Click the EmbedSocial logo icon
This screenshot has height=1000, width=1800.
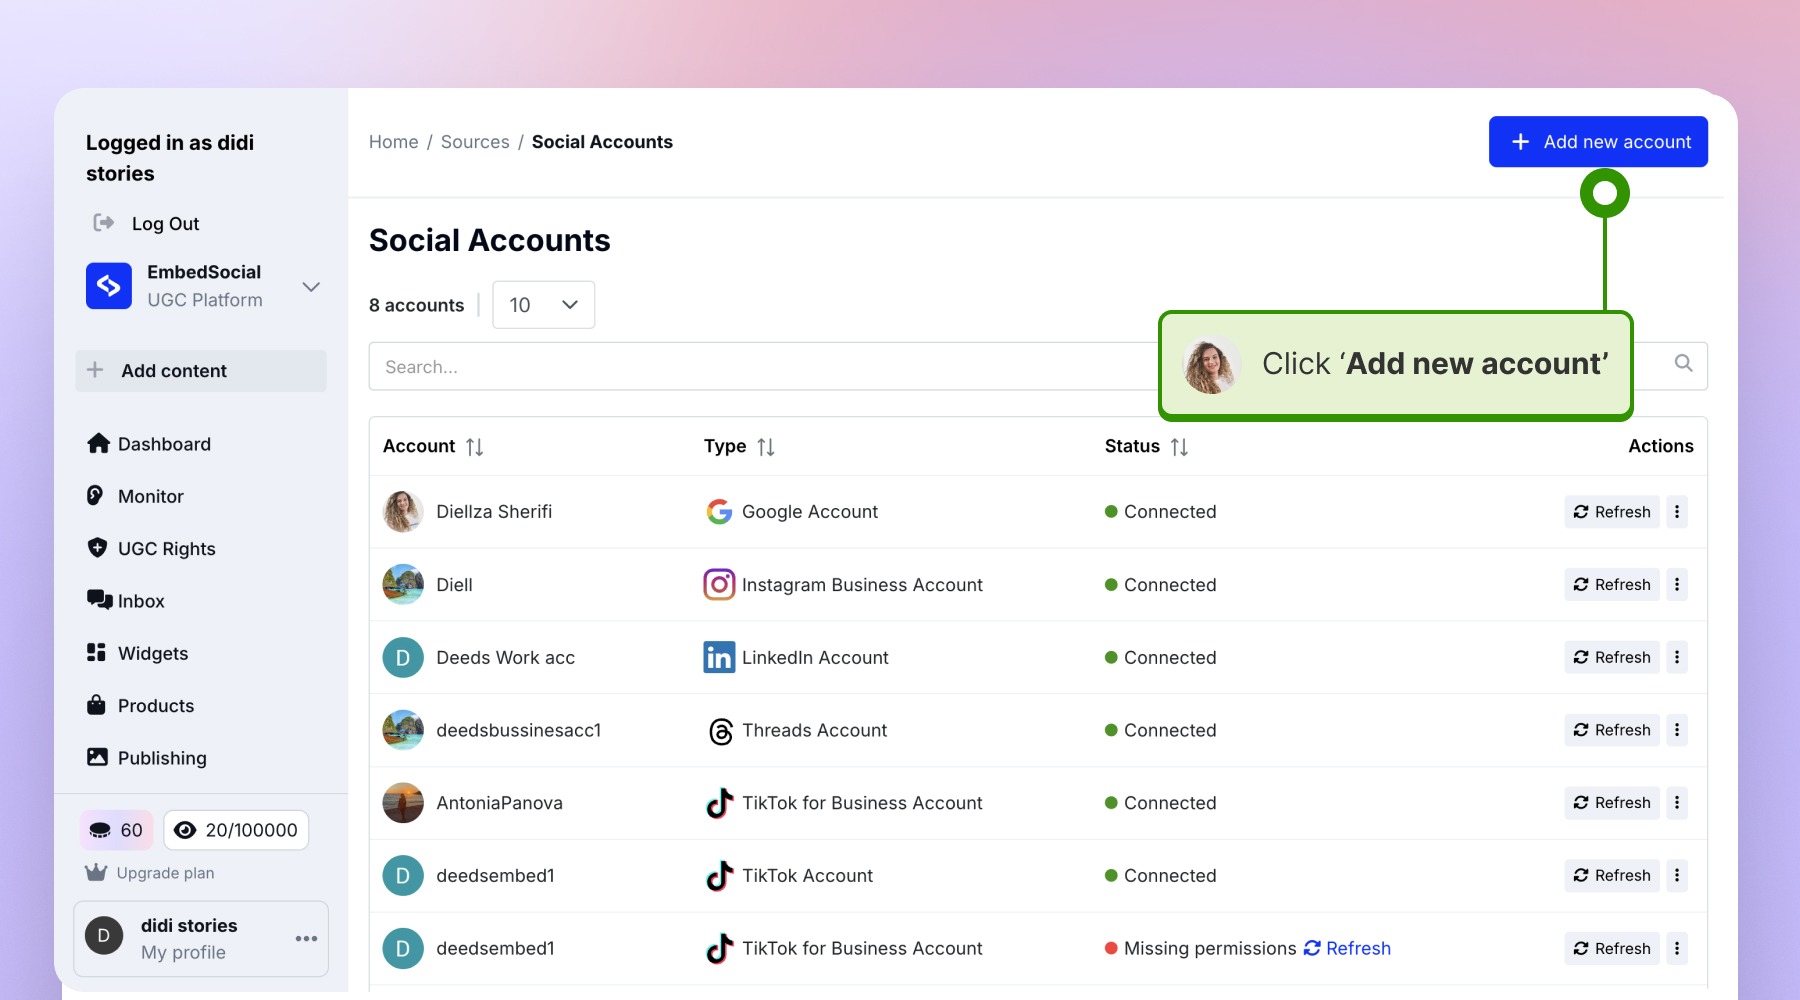point(109,286)
